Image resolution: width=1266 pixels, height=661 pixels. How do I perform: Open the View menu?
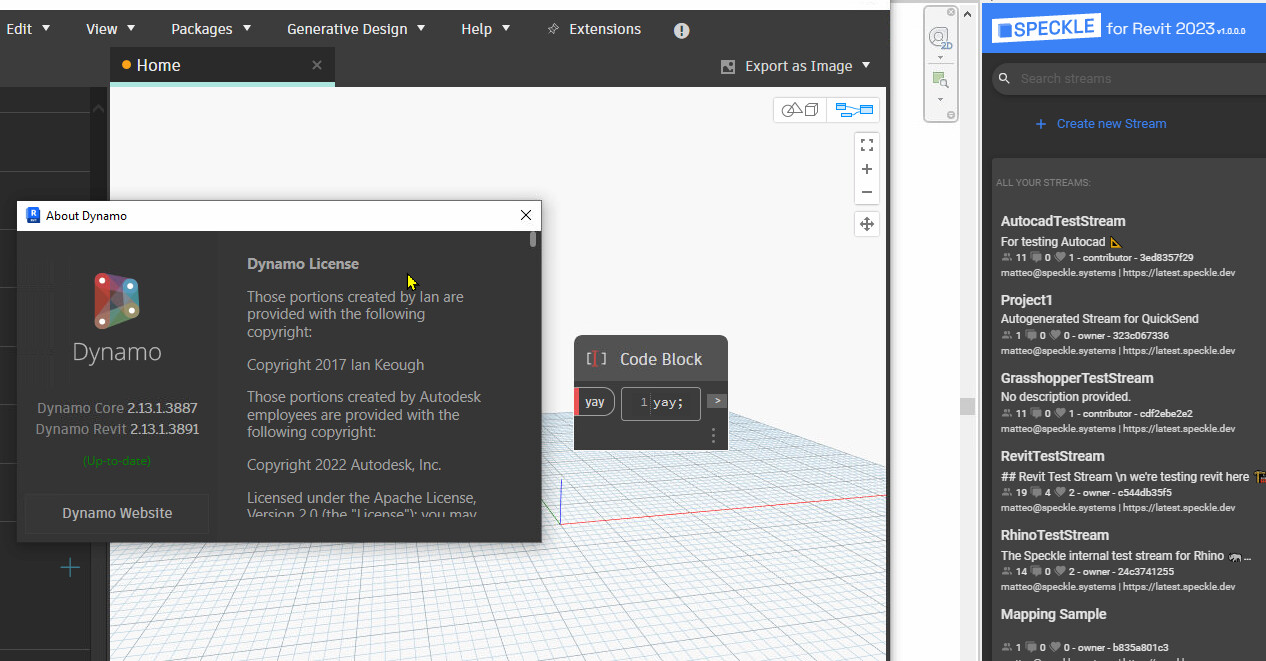pyautogui.click(x=110, y=29)
